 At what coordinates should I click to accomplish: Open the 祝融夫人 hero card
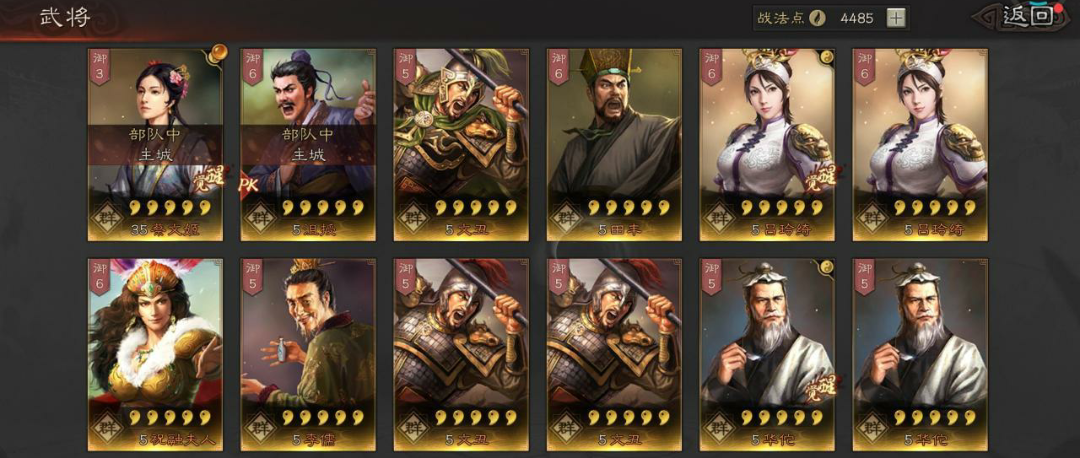point(156,355)
